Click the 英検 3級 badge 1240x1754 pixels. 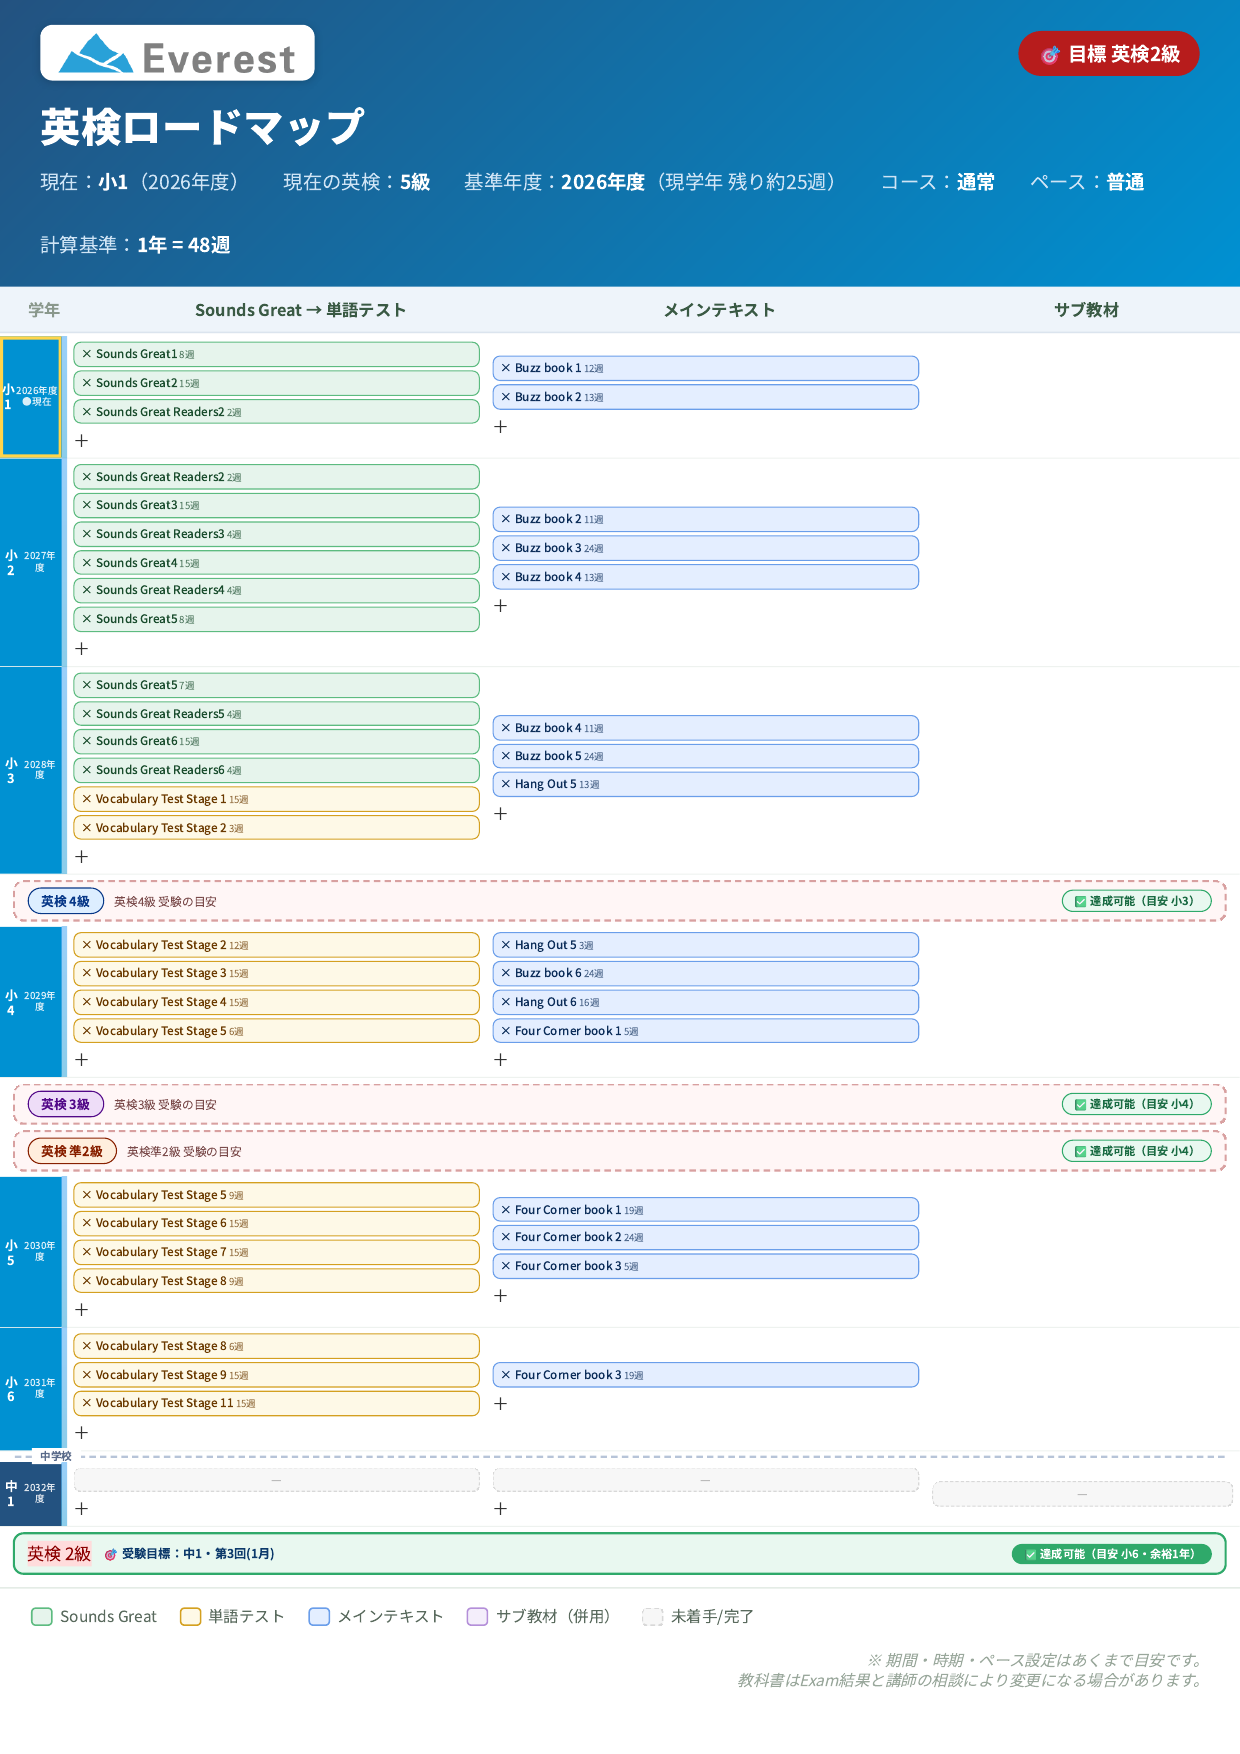pos(65,1104)
